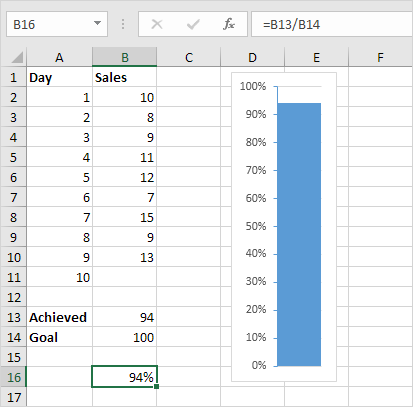Select column B header
Image resolution: width=413 pixels, height=407 pixels.
[x=124, y=57]
